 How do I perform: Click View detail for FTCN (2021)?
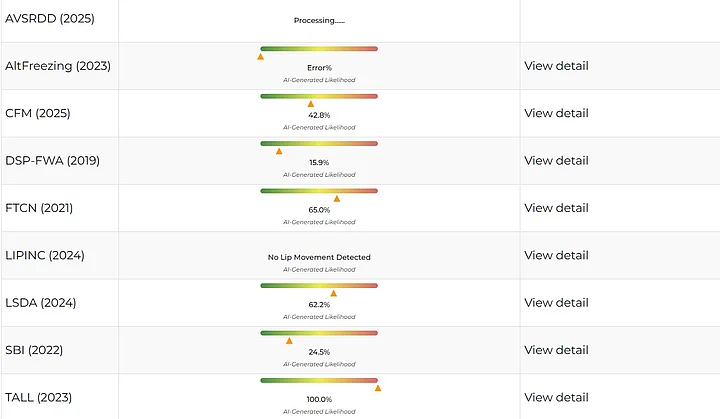556,208
